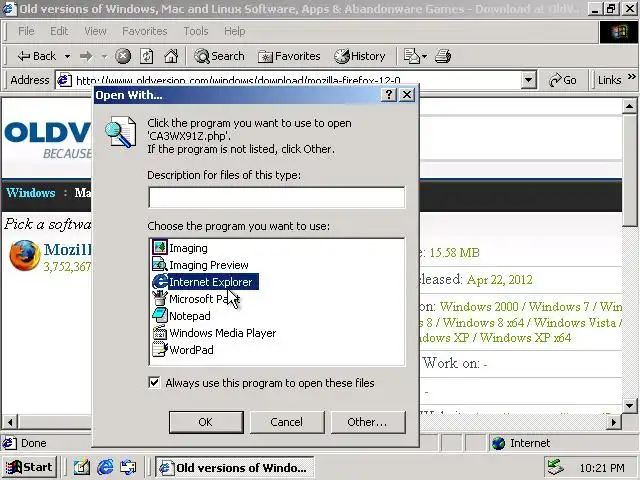Open the address bar dropdown arrow

point(529,80)
